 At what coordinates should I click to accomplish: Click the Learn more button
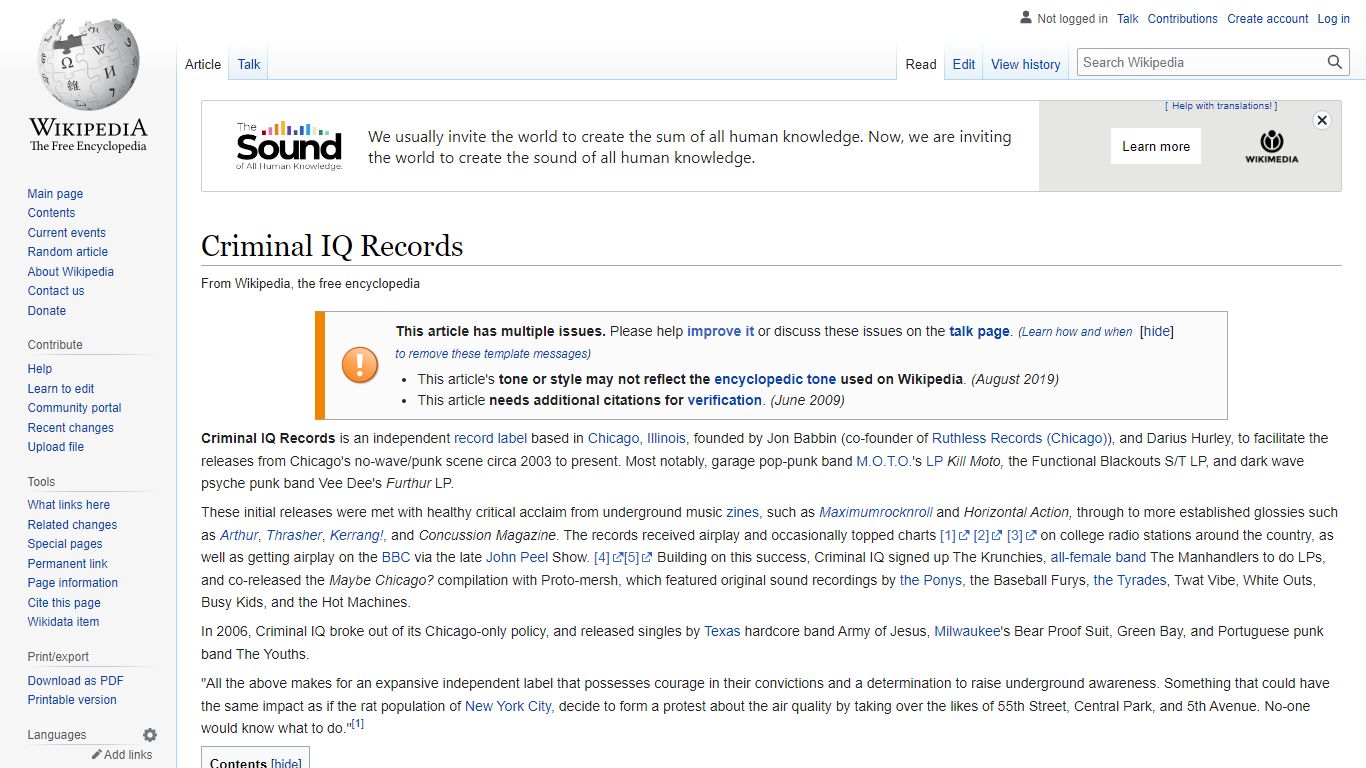click(x=1156, y=146)
